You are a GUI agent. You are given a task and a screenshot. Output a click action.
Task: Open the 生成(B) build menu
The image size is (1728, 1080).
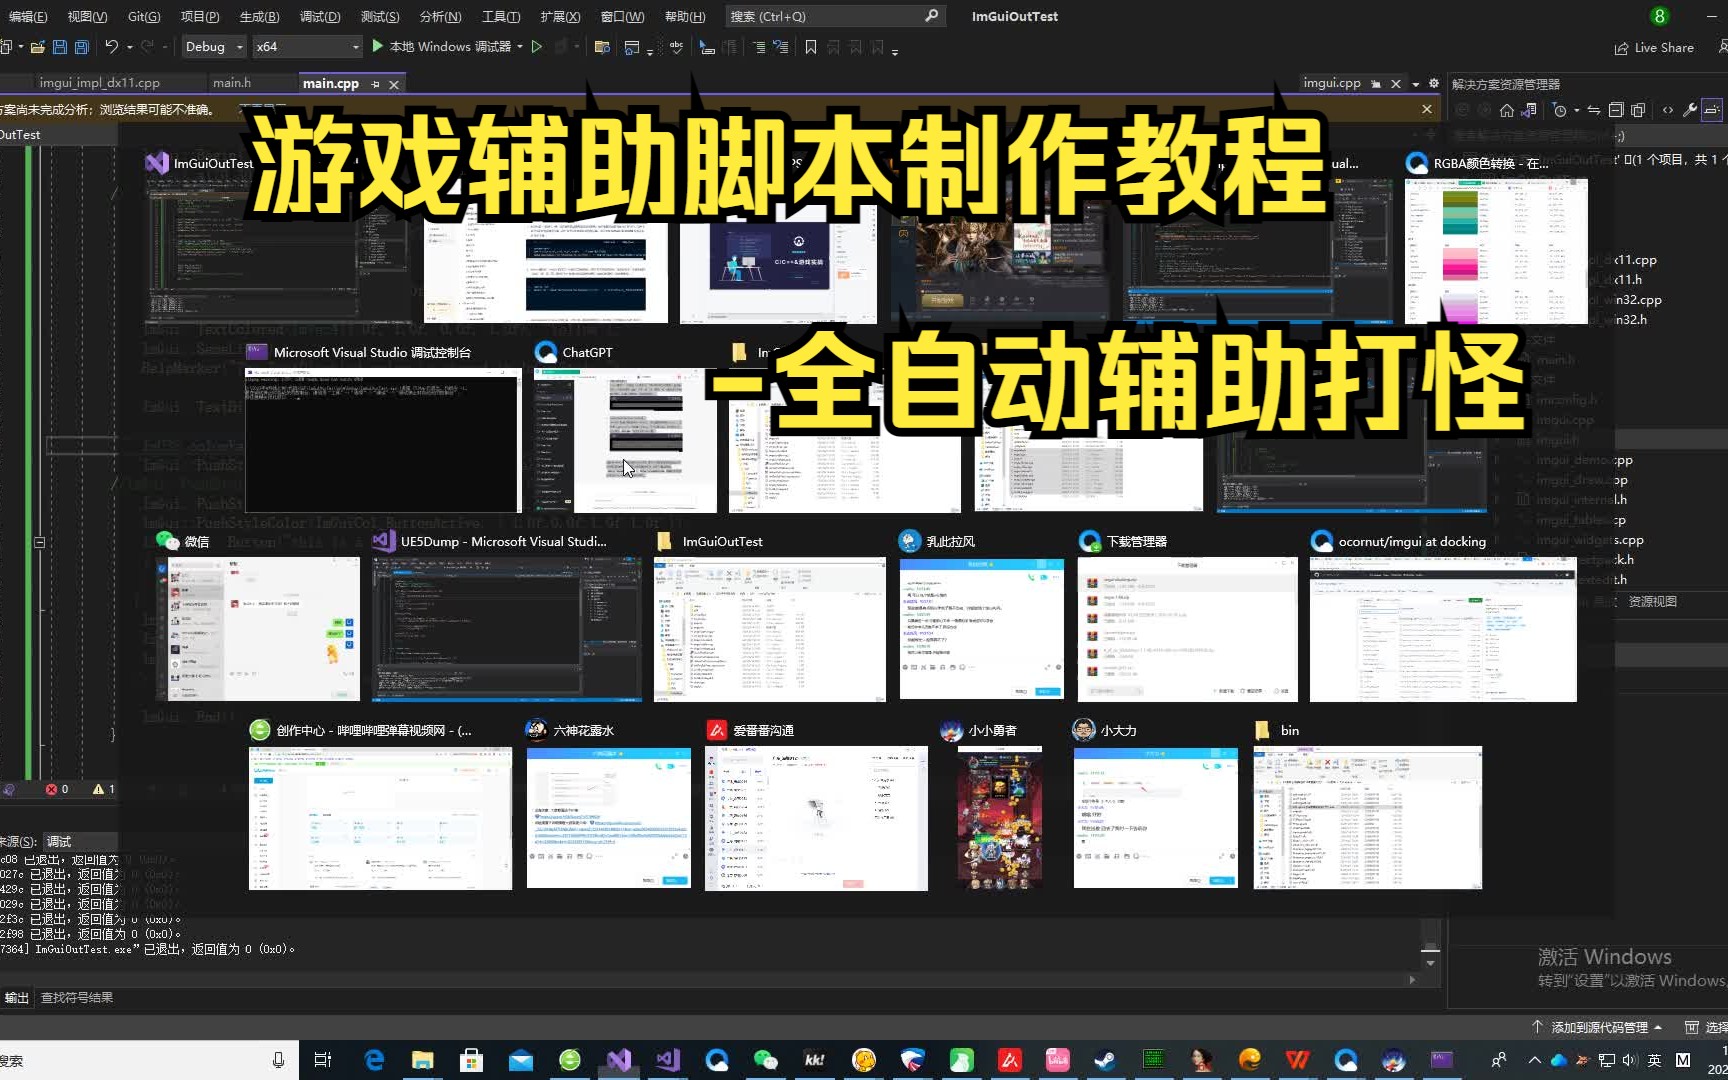259,16
